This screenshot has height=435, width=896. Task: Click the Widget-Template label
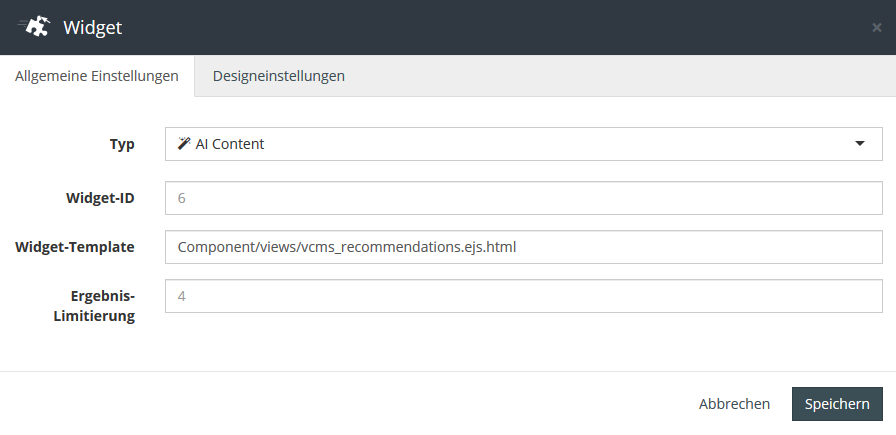click(x=75, y=246)
